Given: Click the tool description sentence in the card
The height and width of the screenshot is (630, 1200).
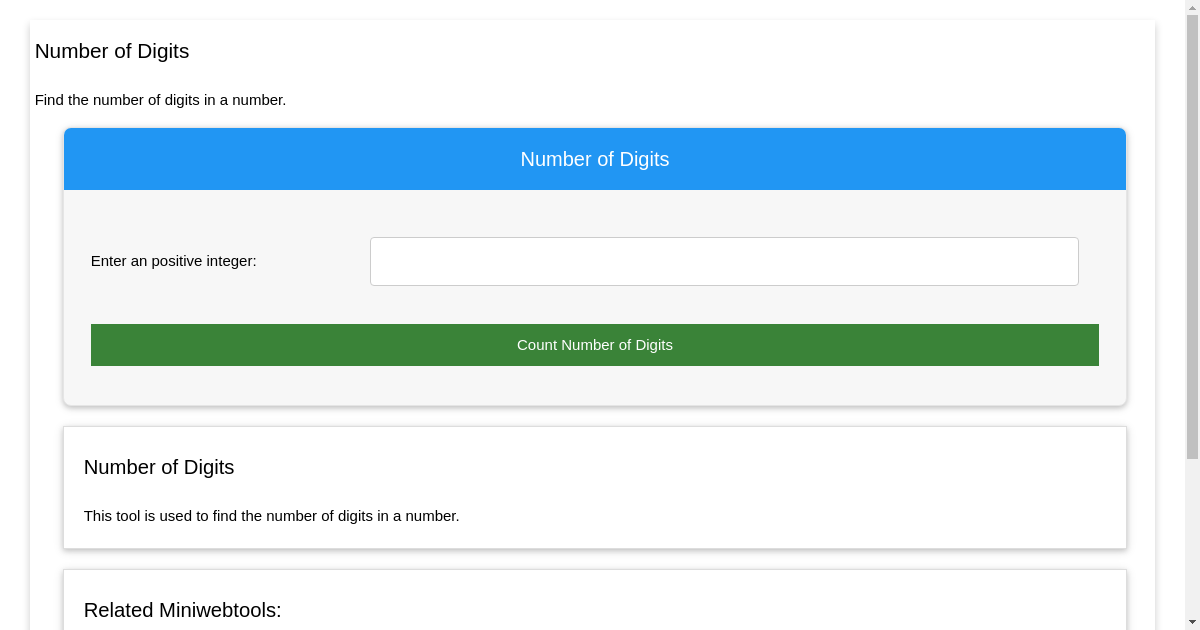Looking at the screenshot, I should pyautogui.click(x=271, y=516).
